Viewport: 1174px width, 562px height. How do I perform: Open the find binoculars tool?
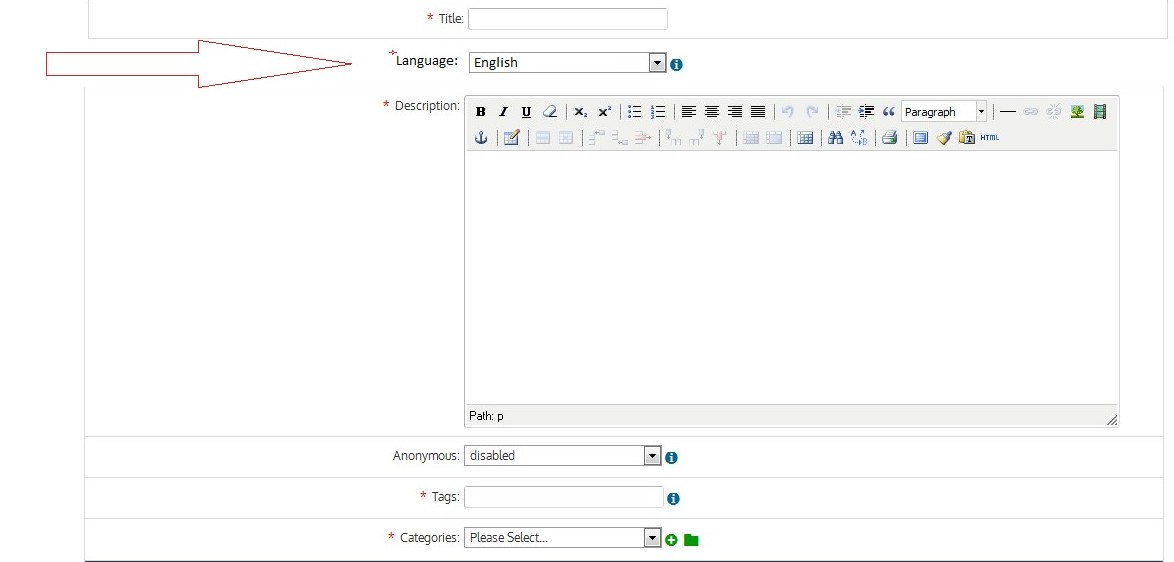pos(835,138)
